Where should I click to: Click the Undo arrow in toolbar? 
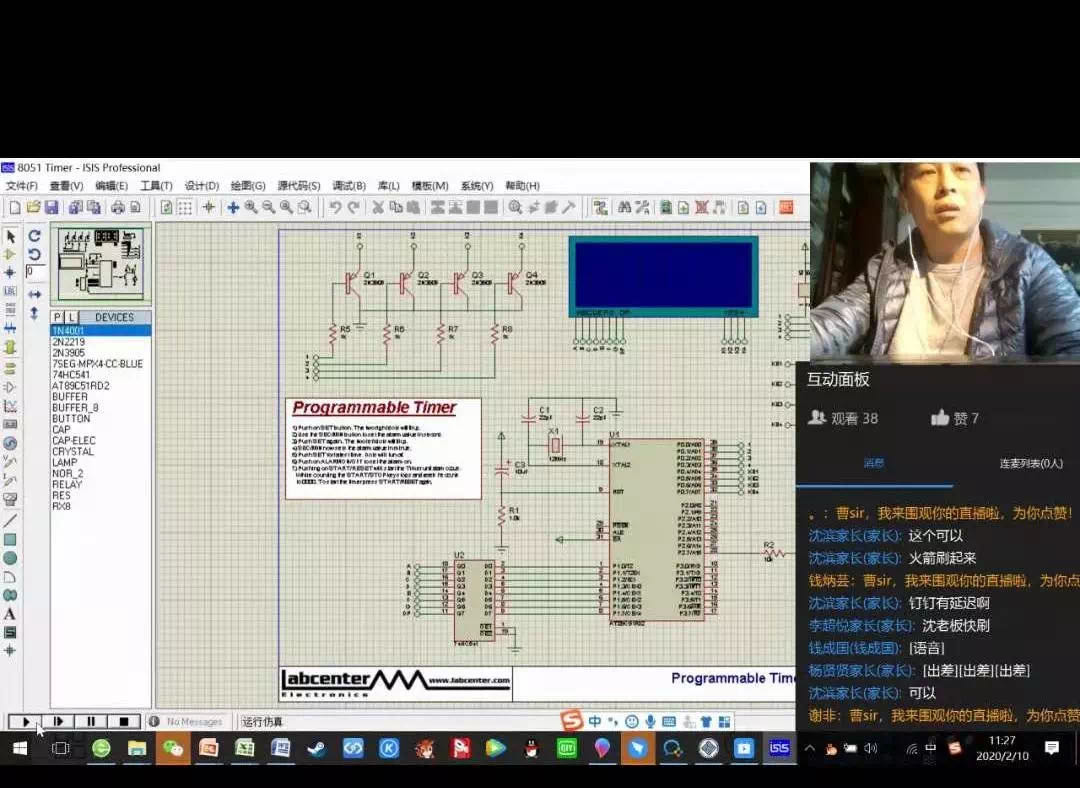335,207
